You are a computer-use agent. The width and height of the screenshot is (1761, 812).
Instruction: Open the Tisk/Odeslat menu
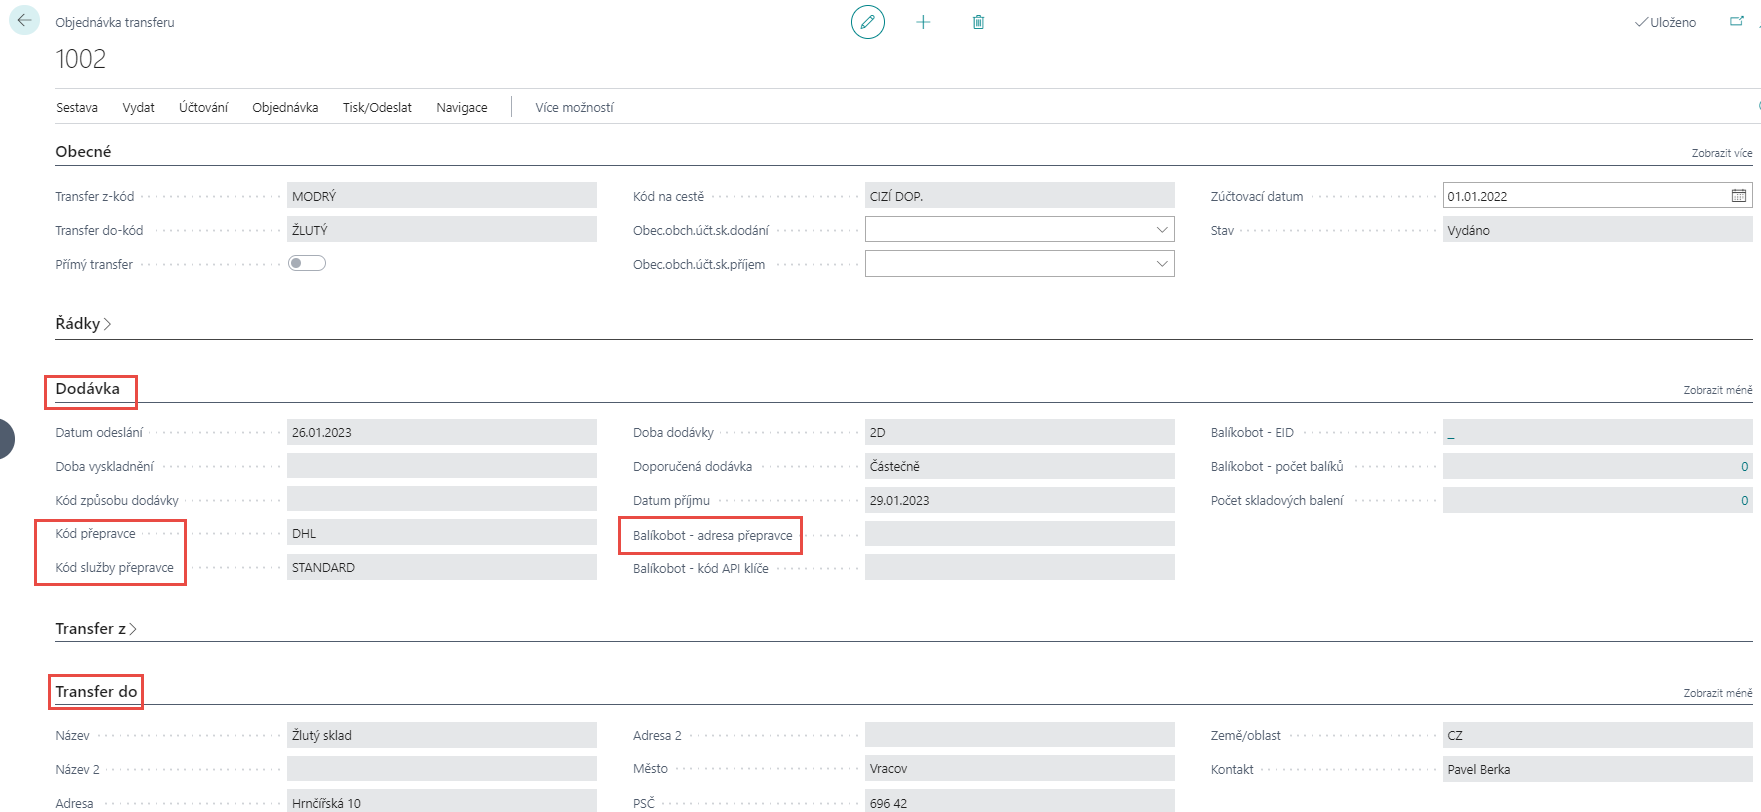click(377, 108)
